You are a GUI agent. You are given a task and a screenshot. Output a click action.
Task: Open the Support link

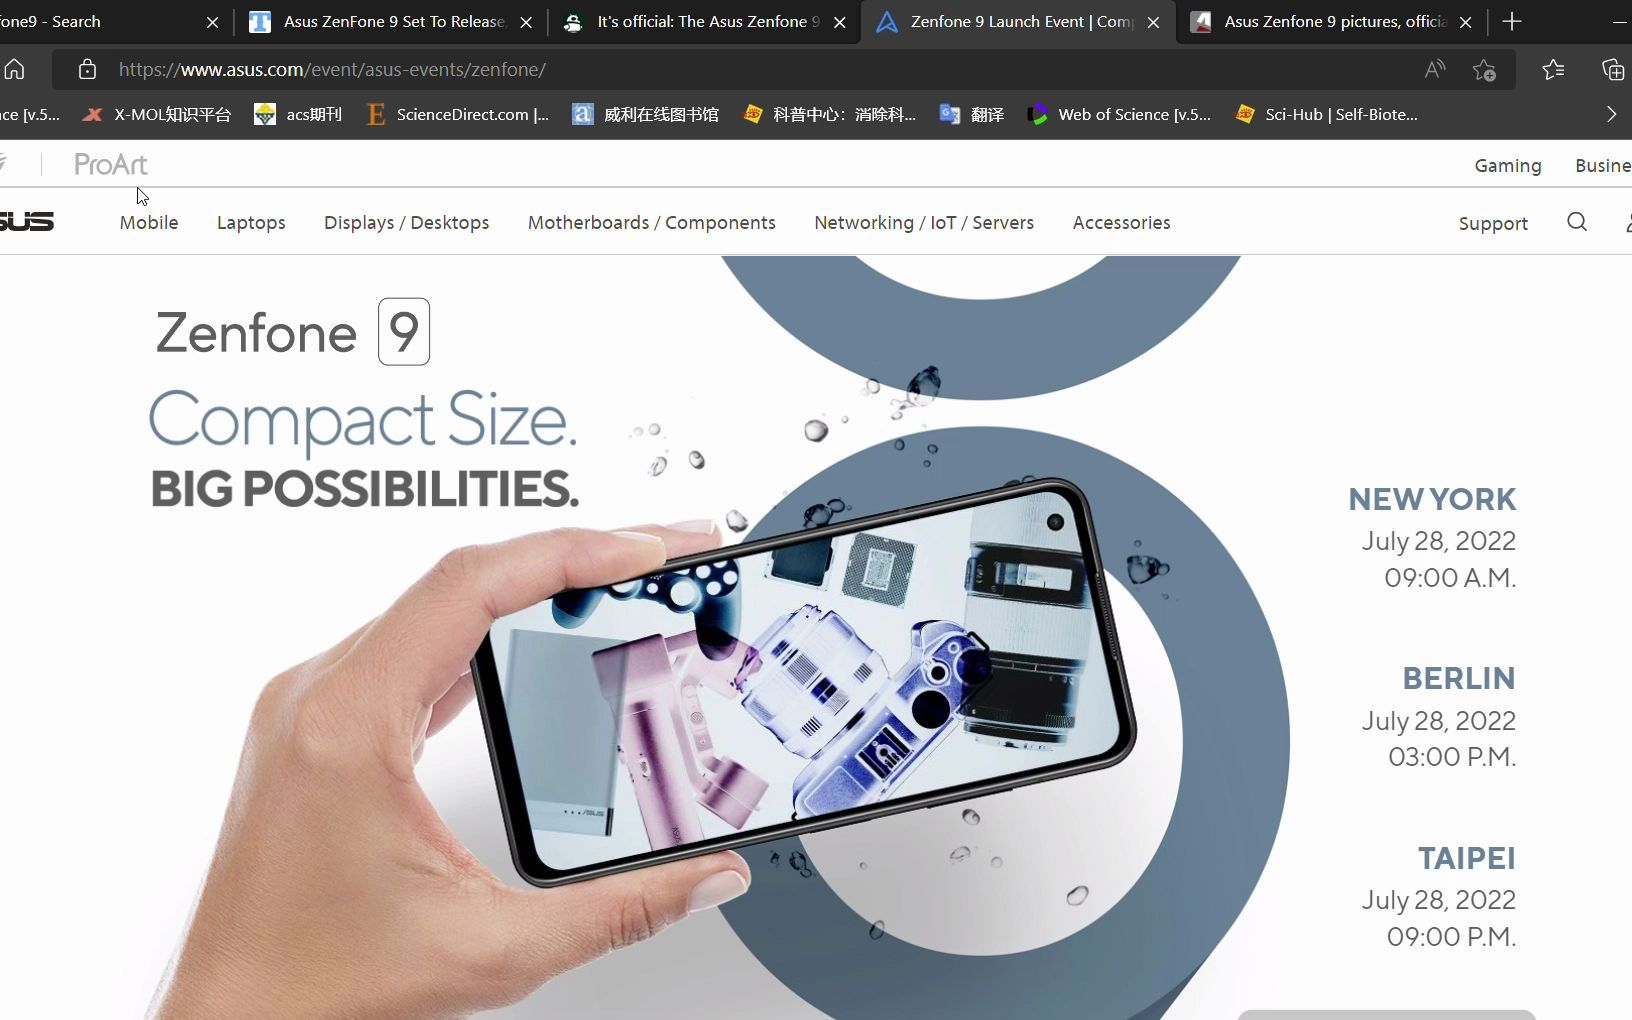pos(1493,223)
